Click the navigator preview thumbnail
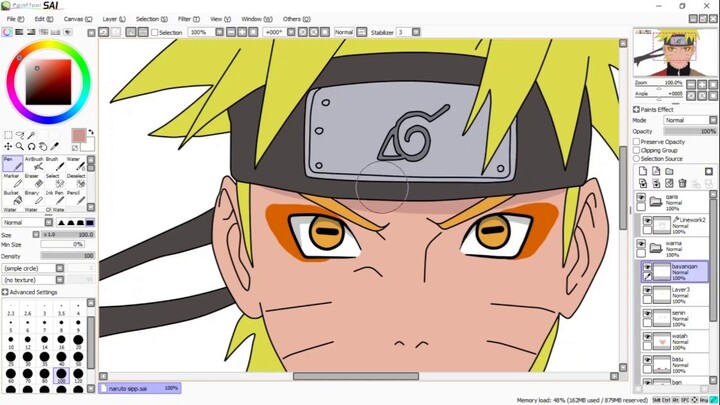Viewport: 720px width, 405px height. 675,52
